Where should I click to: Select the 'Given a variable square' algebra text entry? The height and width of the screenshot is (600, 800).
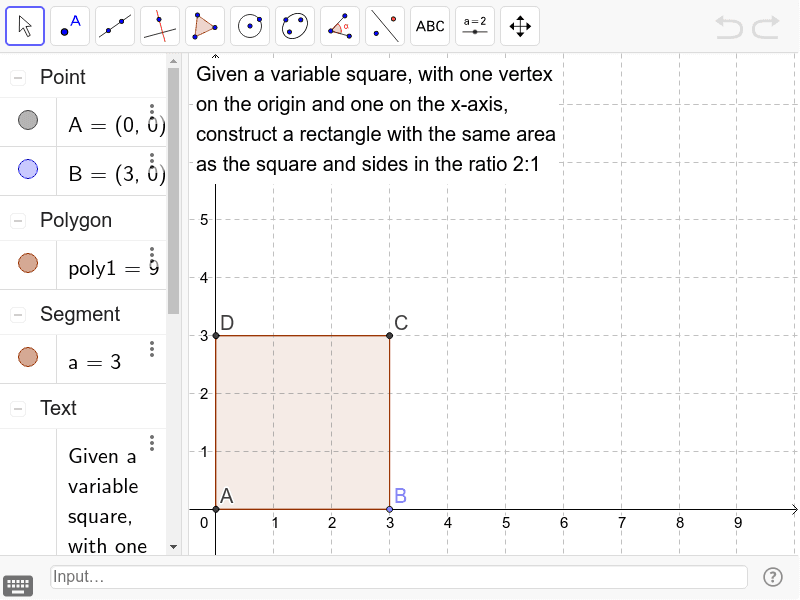(x=107, y=501)
